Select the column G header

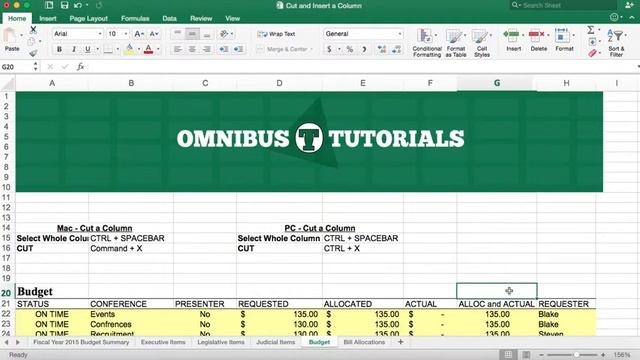coord(497,83)
